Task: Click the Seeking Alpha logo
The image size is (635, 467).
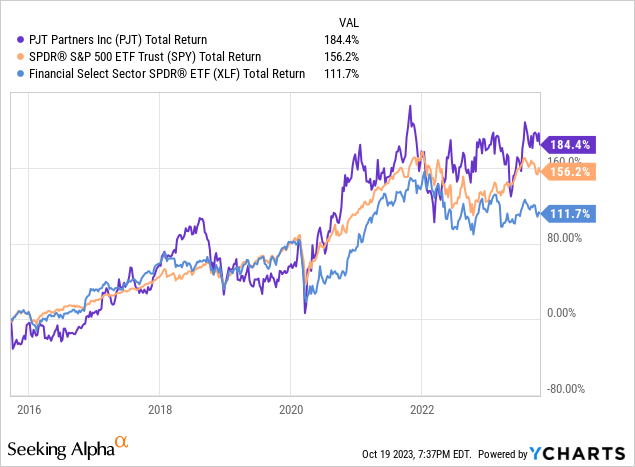Action: [70, 446]
